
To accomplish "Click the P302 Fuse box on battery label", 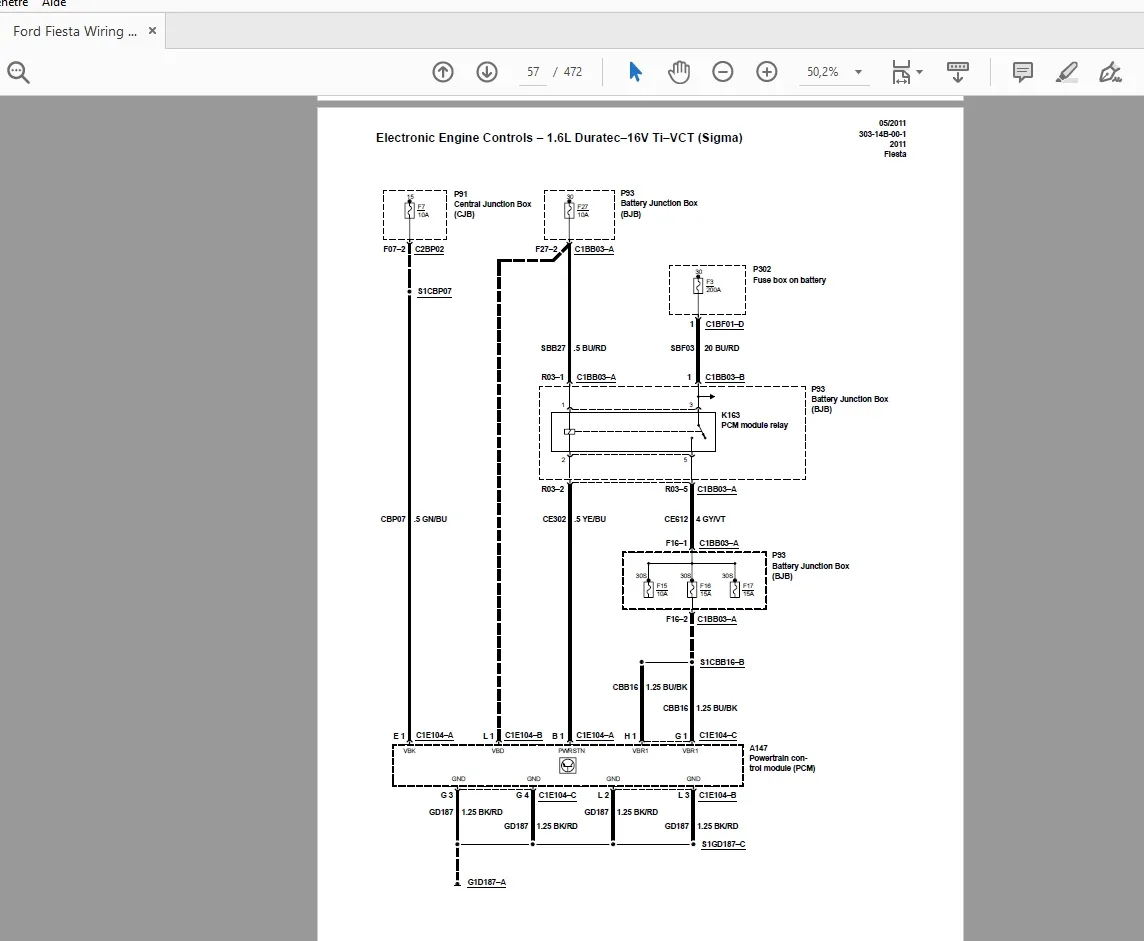I will [789, 275].
